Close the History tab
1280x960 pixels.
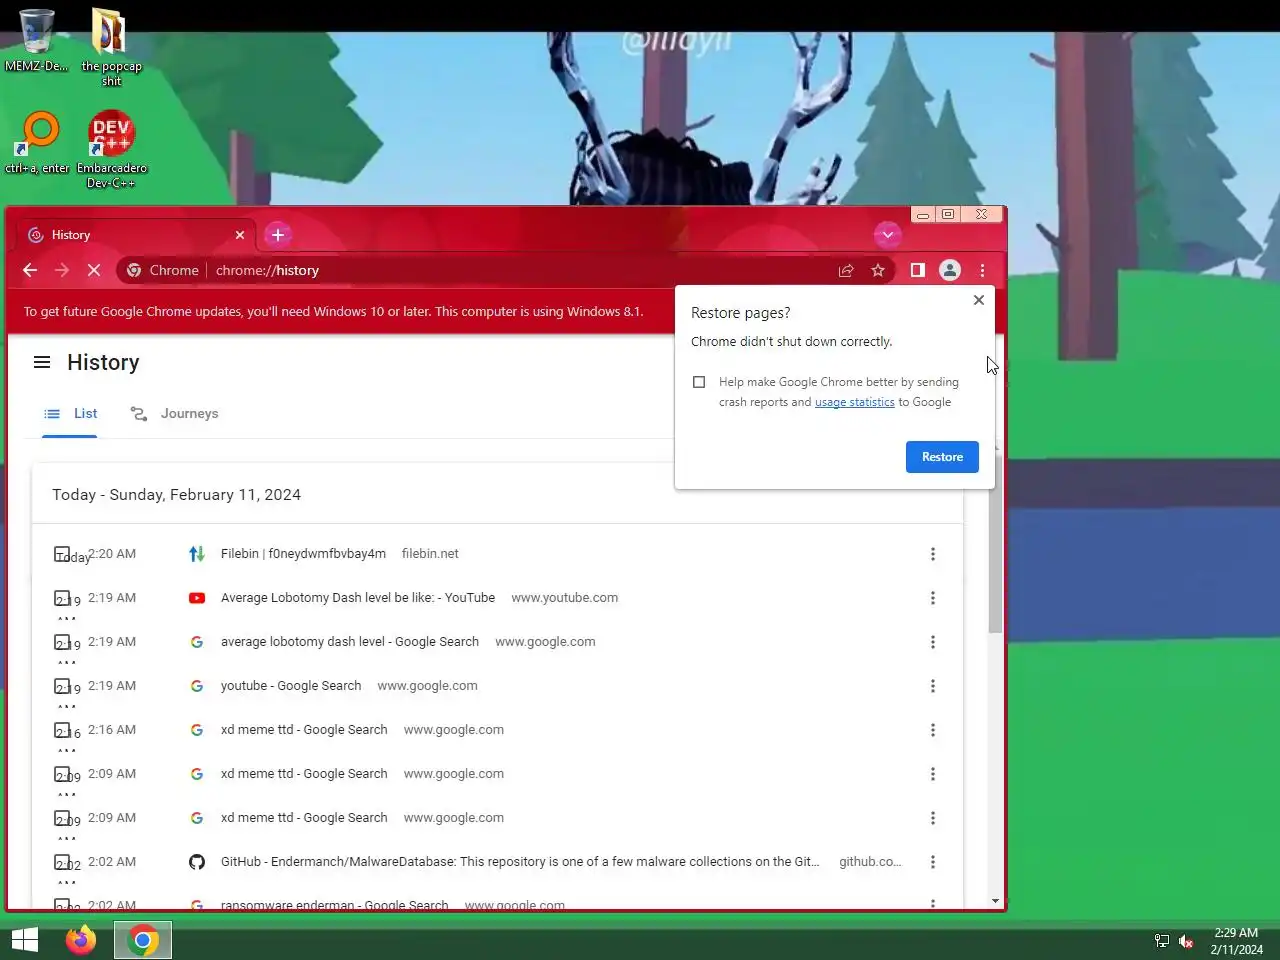[240, 235]
